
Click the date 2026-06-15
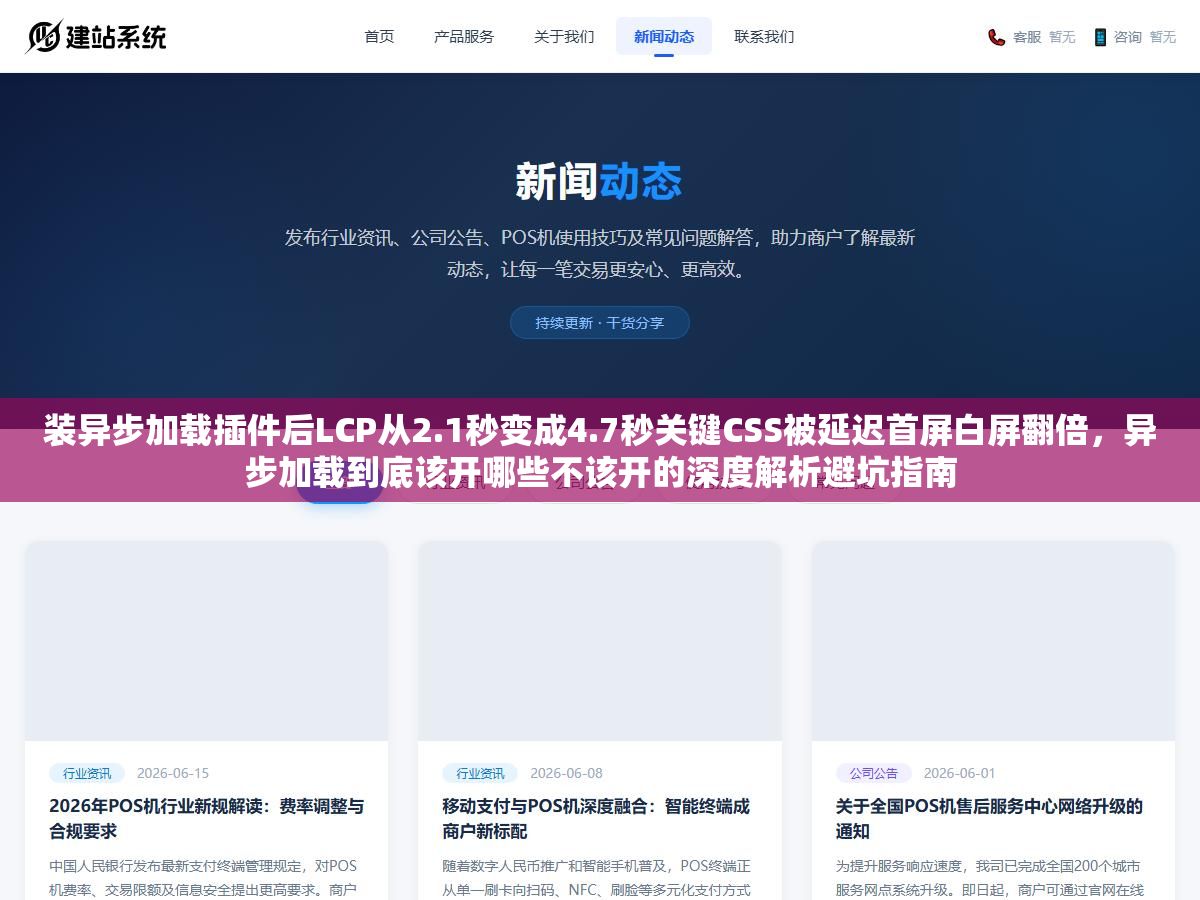click(173, 773)
